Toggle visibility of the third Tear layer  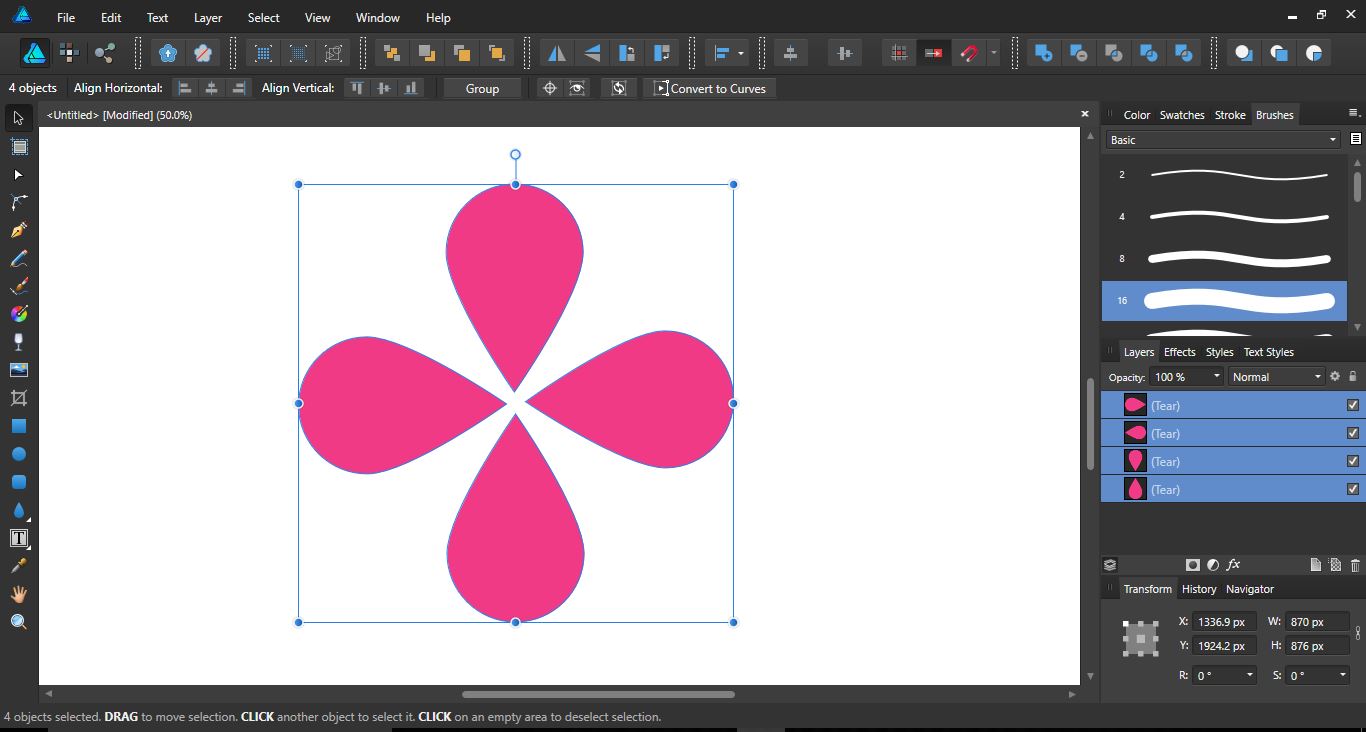[1353, 461]
